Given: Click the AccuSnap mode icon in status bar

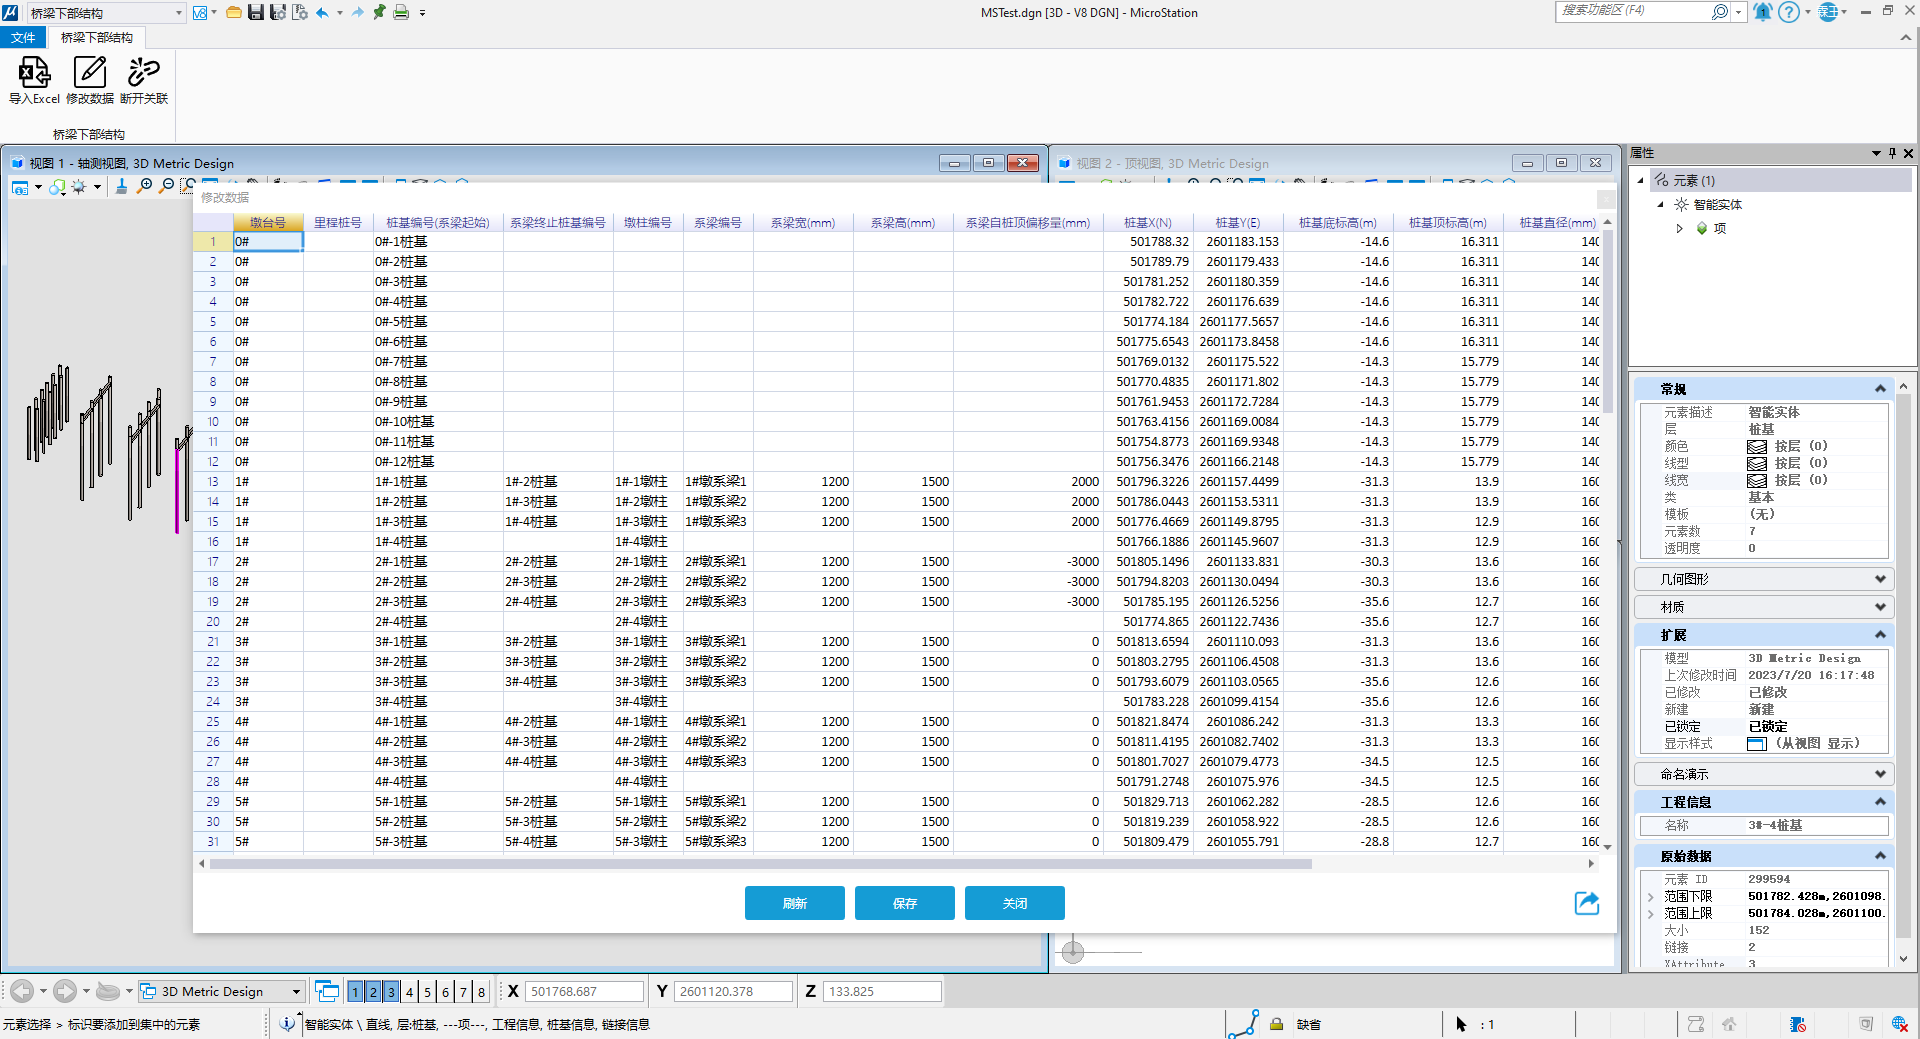Looking at the screenshot, I should (1244, 1024).
